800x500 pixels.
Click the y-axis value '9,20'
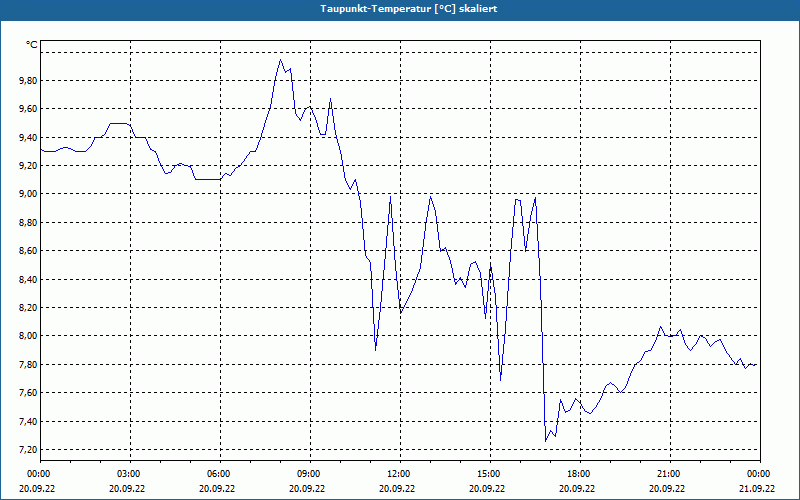28,165
